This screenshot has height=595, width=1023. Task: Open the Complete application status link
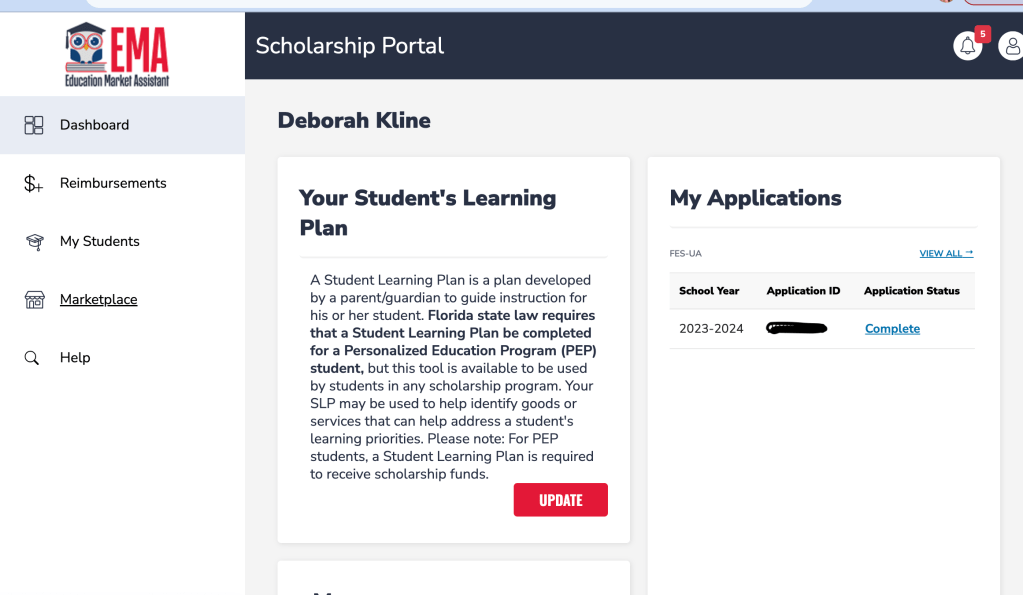[892, 329]
